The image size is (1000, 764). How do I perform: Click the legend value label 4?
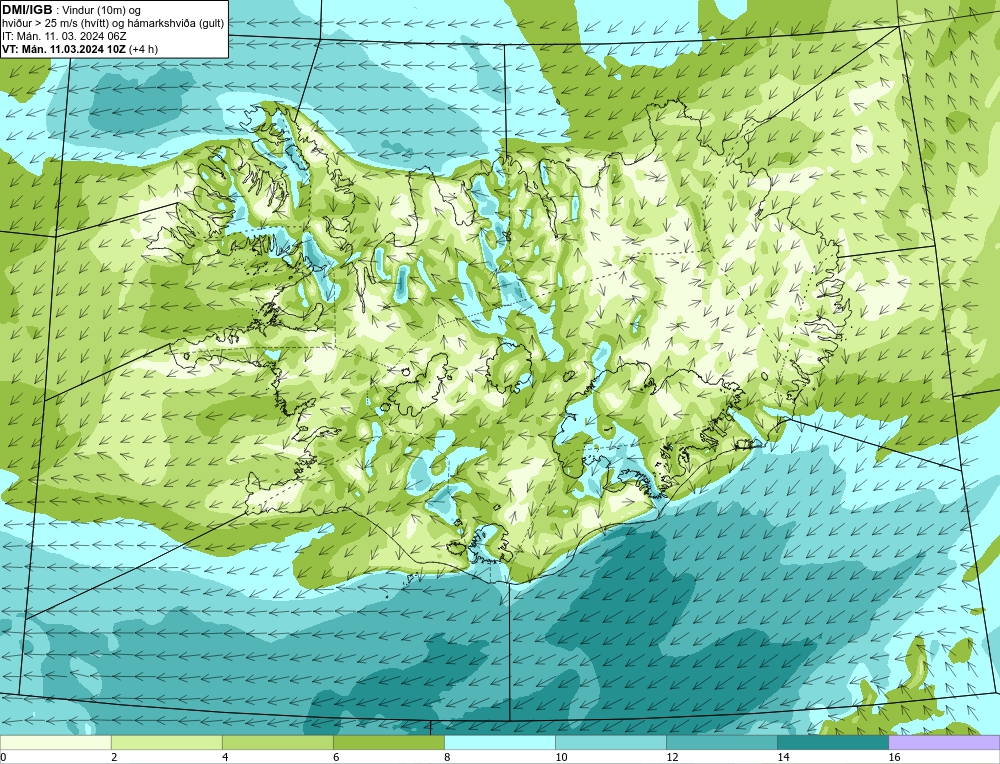tap(225, 757)
